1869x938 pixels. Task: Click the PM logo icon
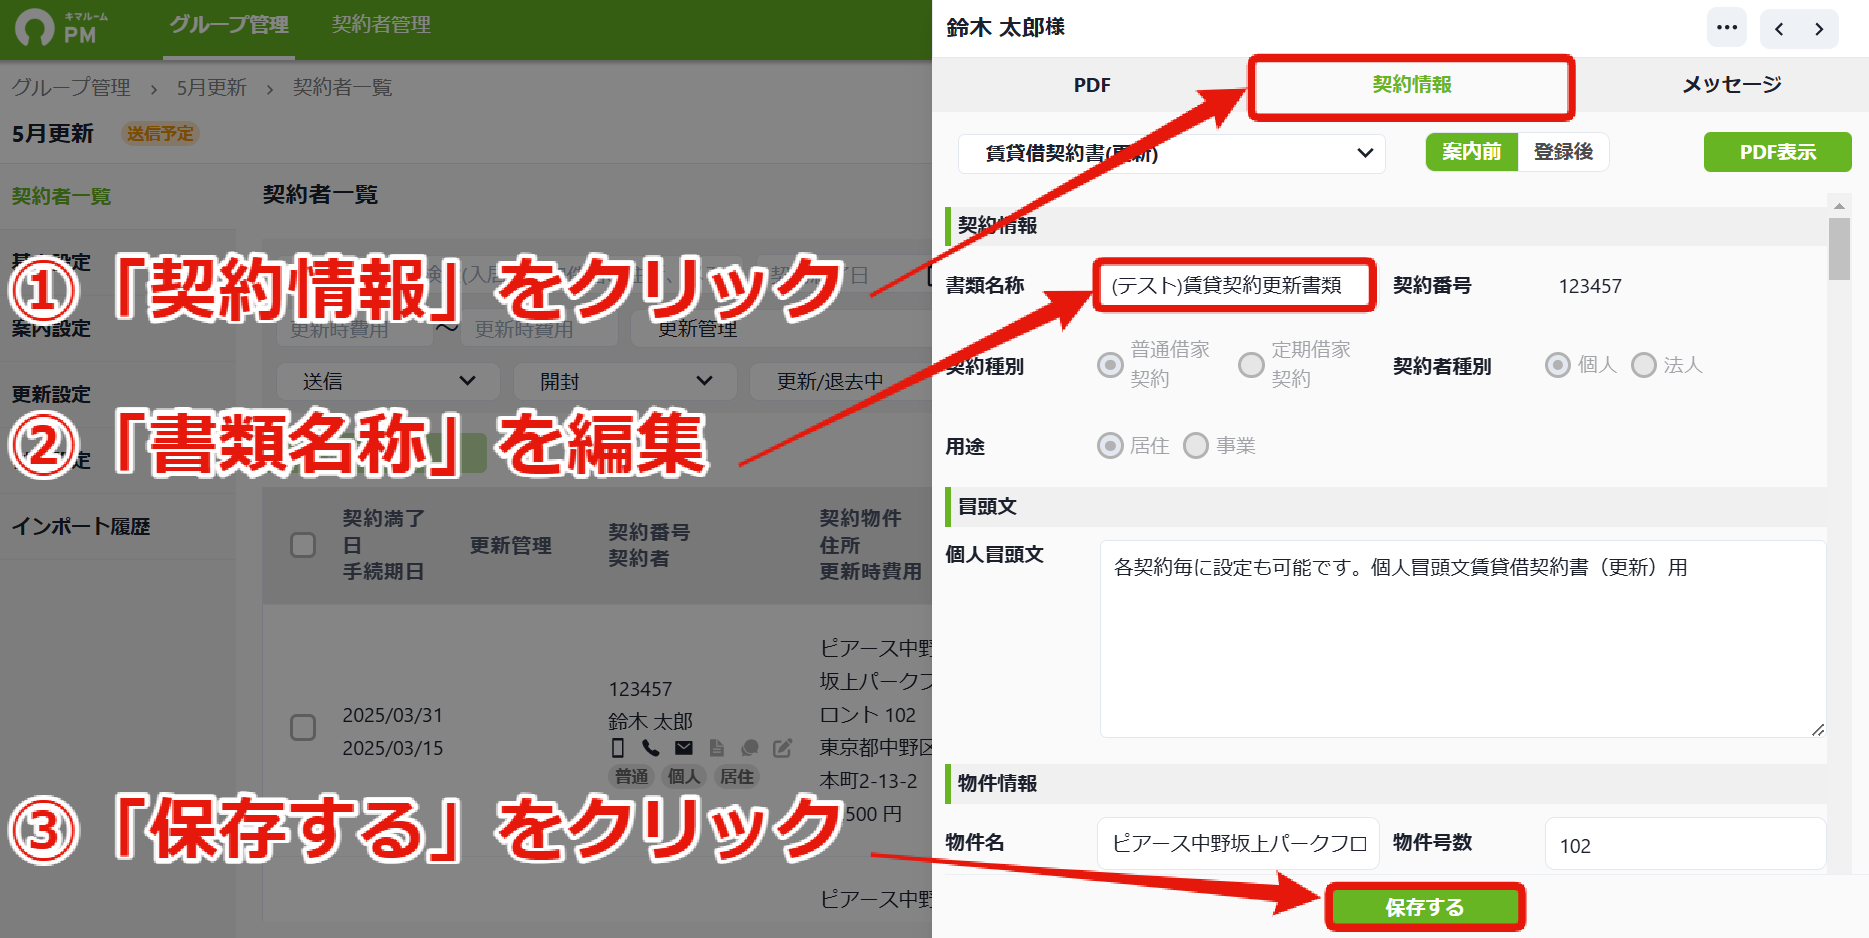pyautogui.click(x=35, y=28)
